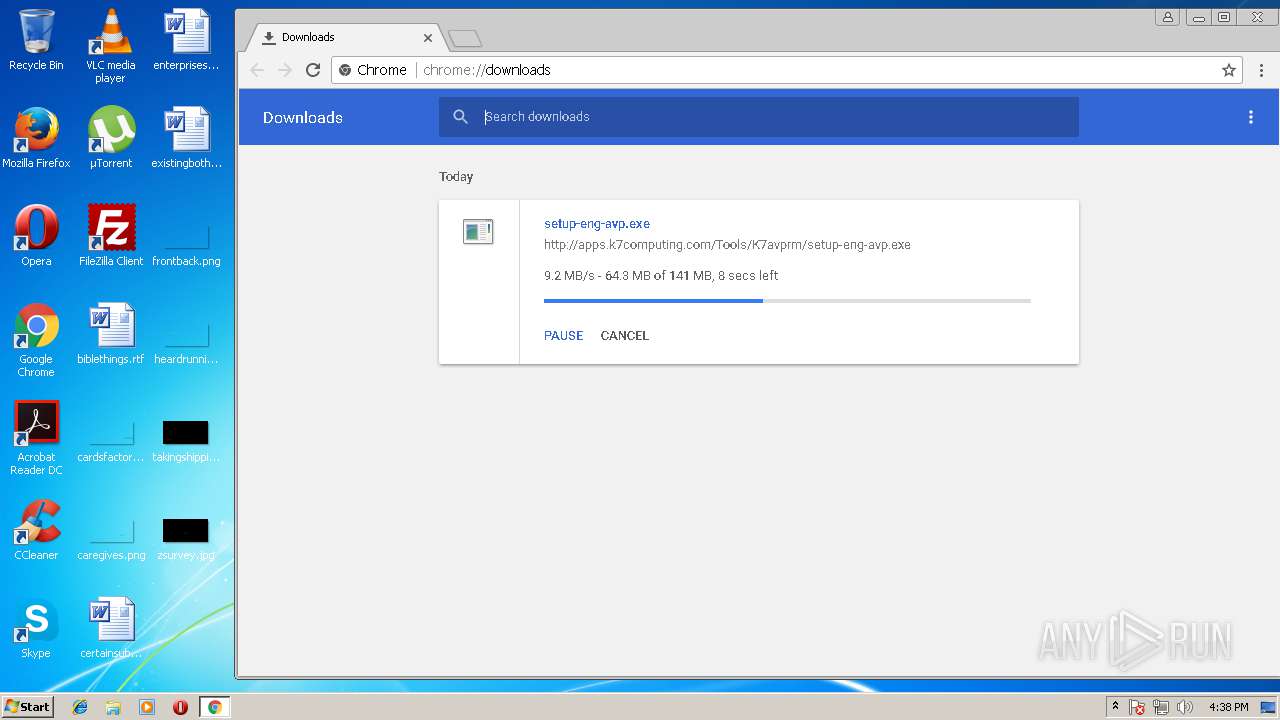
Task: Open Windows Media Player from the taskbar
Action: tap(147, 707)
